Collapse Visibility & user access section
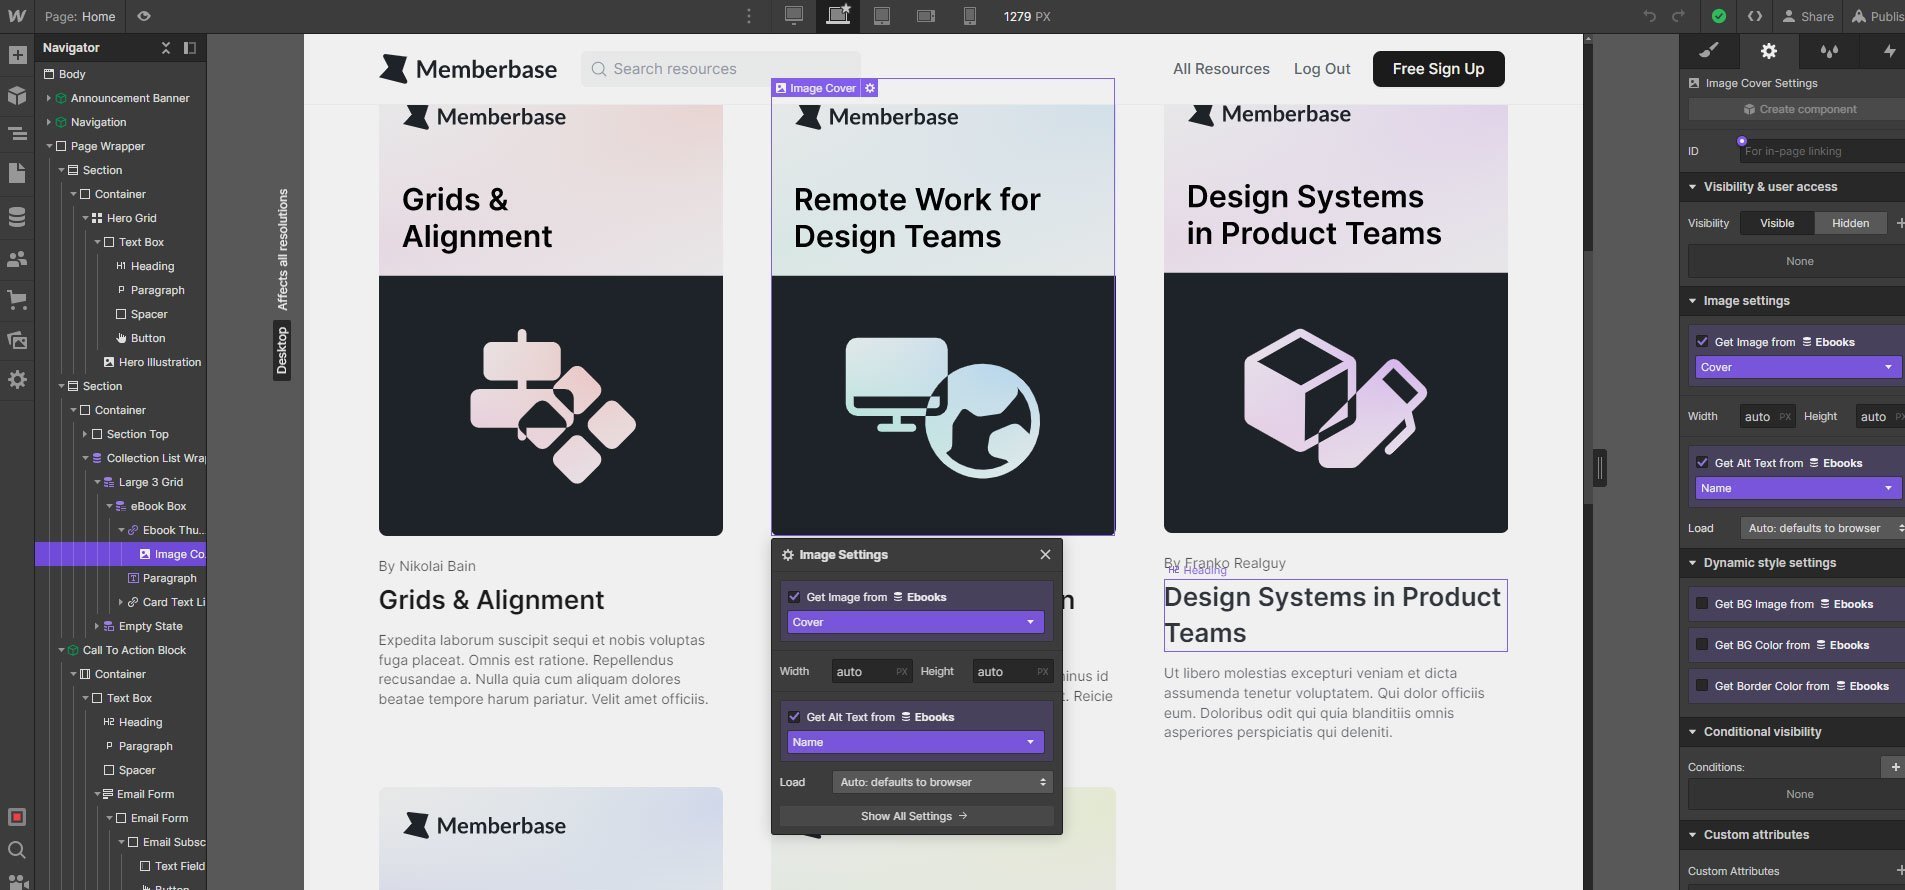Image resolution: width=1905 pixels, height=890 pixels. 1692,187
